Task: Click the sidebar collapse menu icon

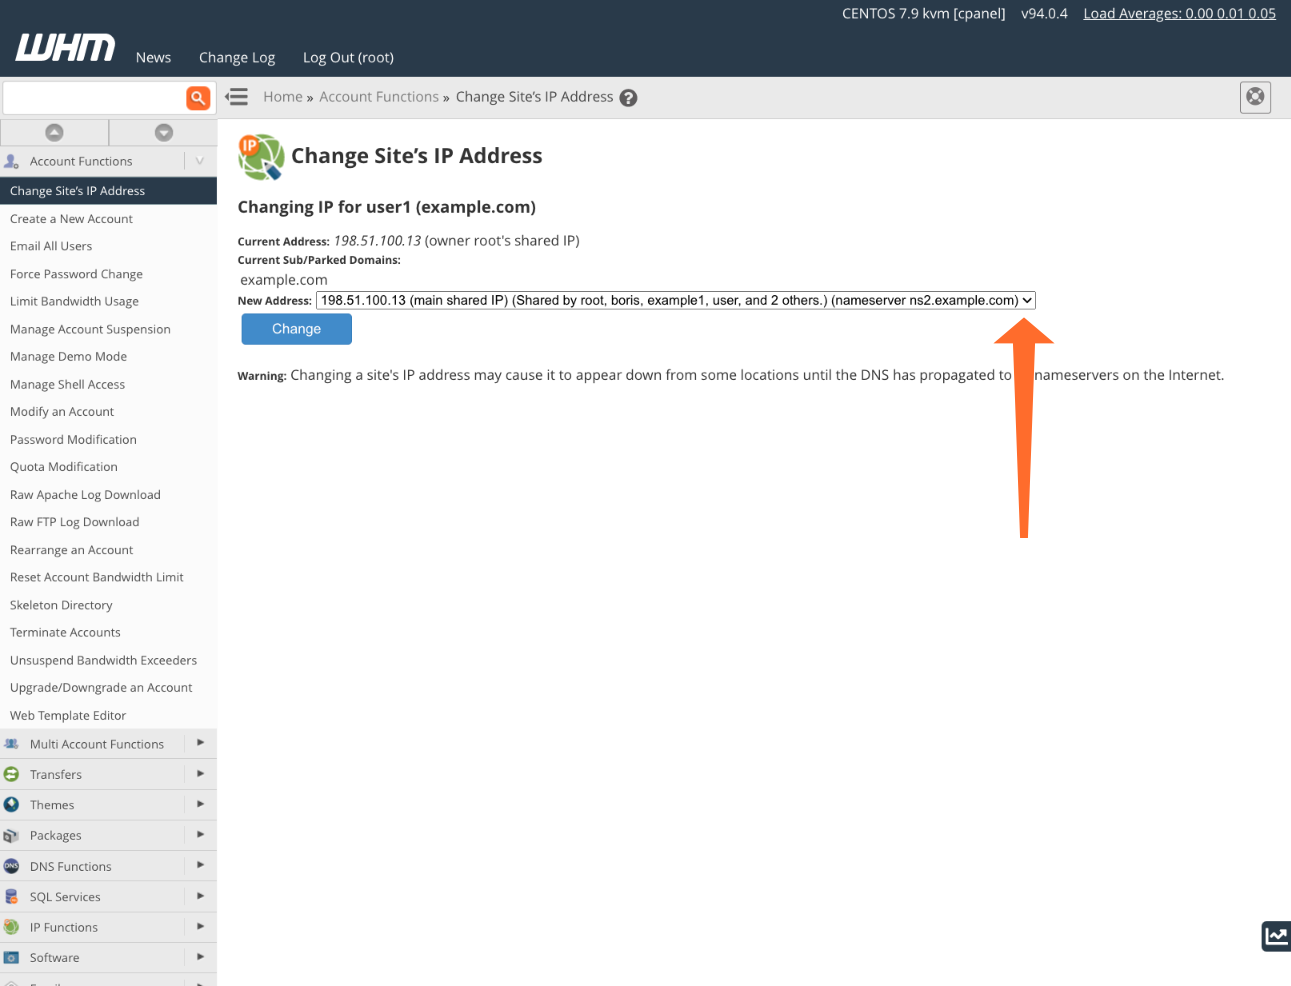Action: point(237,97)
